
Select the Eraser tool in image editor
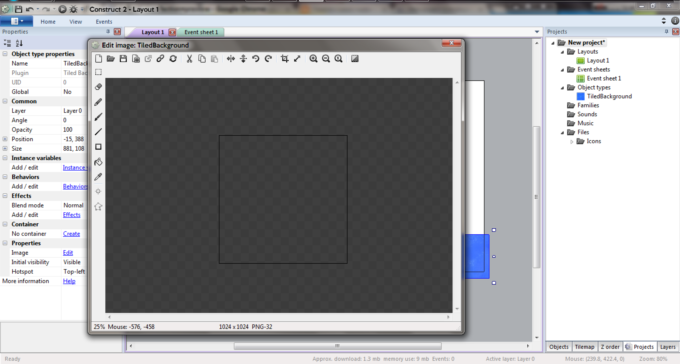coord(98,87)
